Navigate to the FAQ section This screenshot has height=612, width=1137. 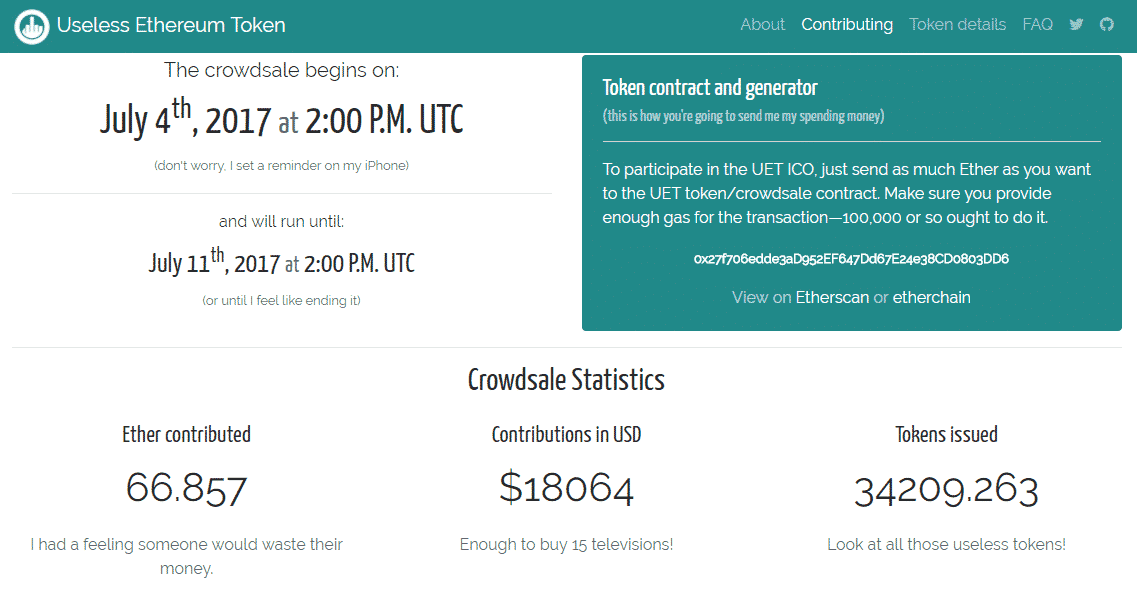point(1037,25)
